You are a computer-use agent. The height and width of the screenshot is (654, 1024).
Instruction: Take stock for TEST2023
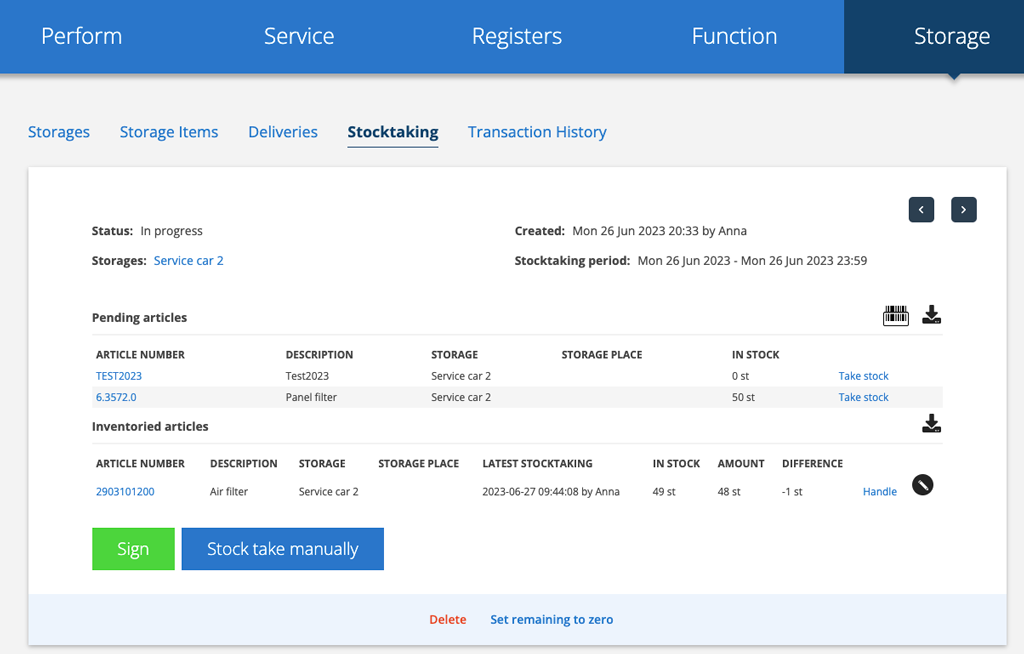coord(863,376)
